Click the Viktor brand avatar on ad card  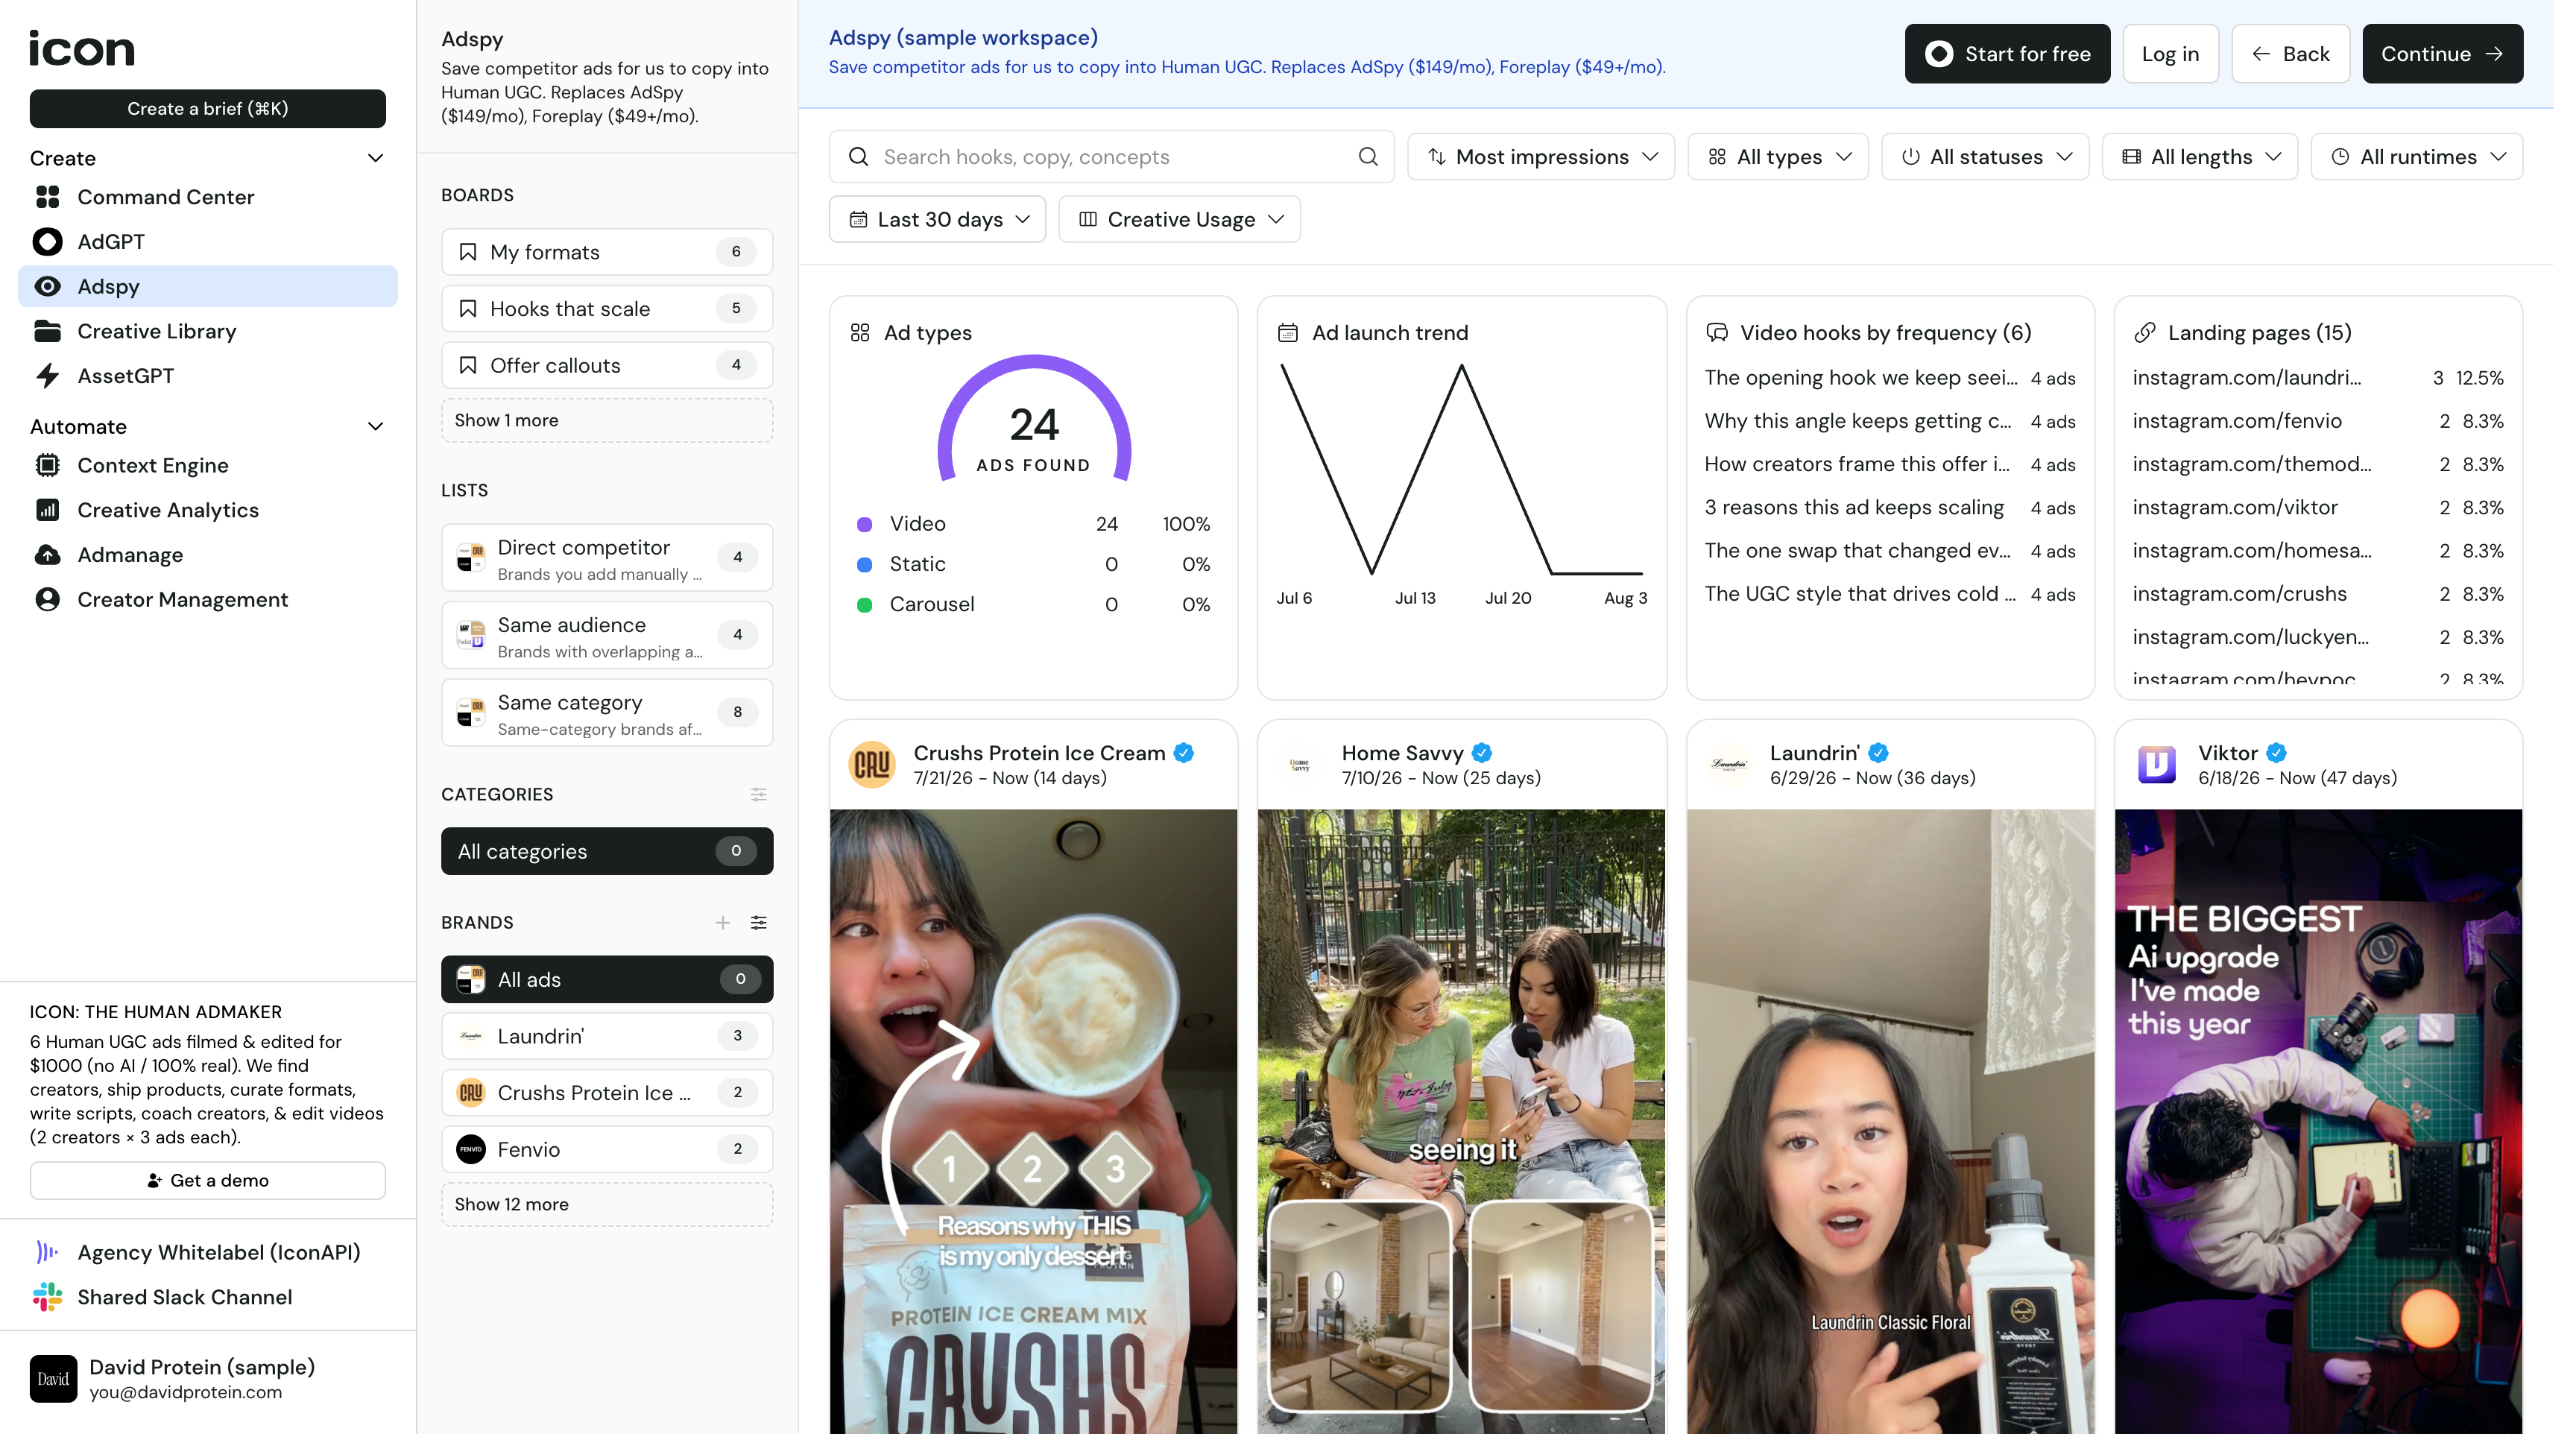coord(2156,765)
